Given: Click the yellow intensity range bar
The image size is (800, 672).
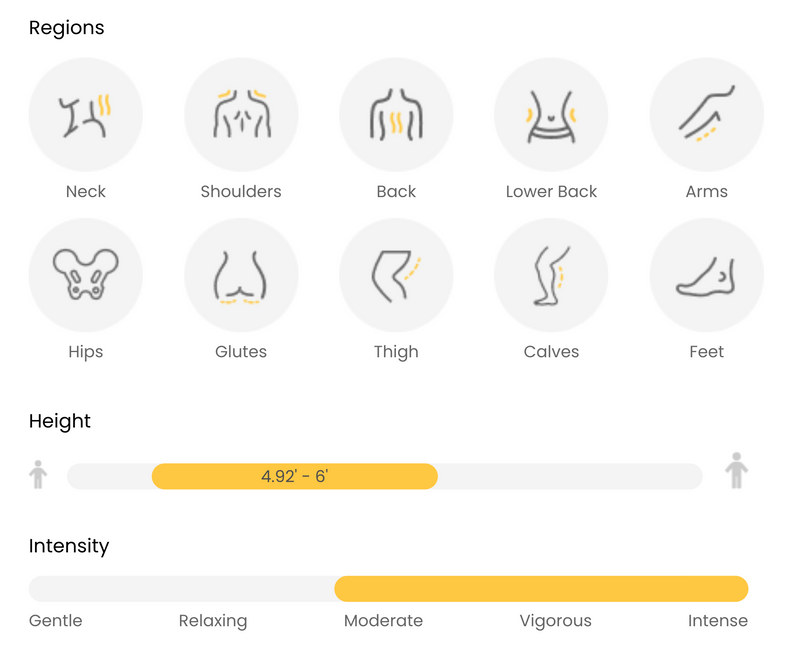Looking at the screenshot, I should point(541,589).
